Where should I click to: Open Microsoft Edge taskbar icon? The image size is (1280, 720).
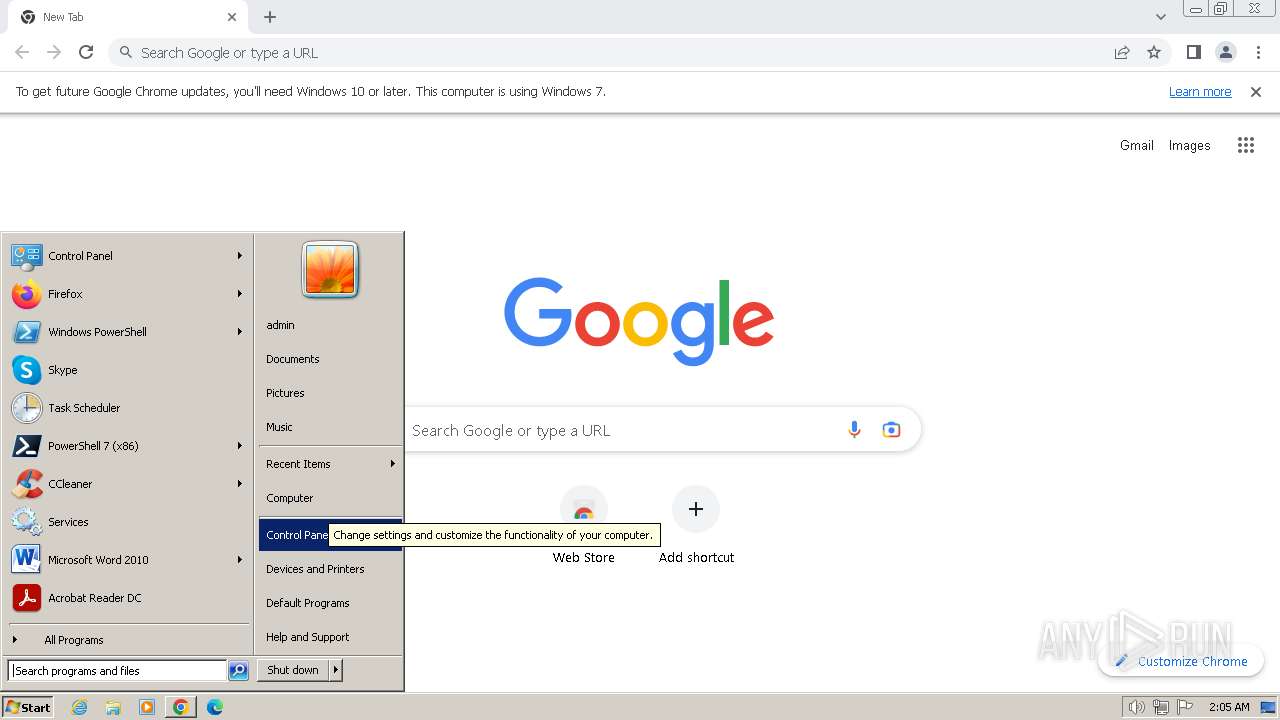coord(214,707)
